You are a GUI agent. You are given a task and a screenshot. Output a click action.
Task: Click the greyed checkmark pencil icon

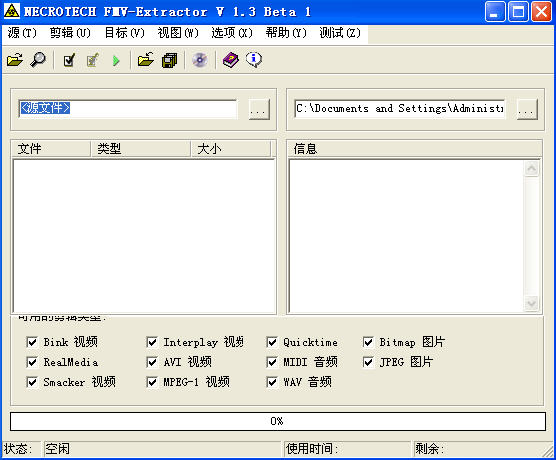(93, 60)
